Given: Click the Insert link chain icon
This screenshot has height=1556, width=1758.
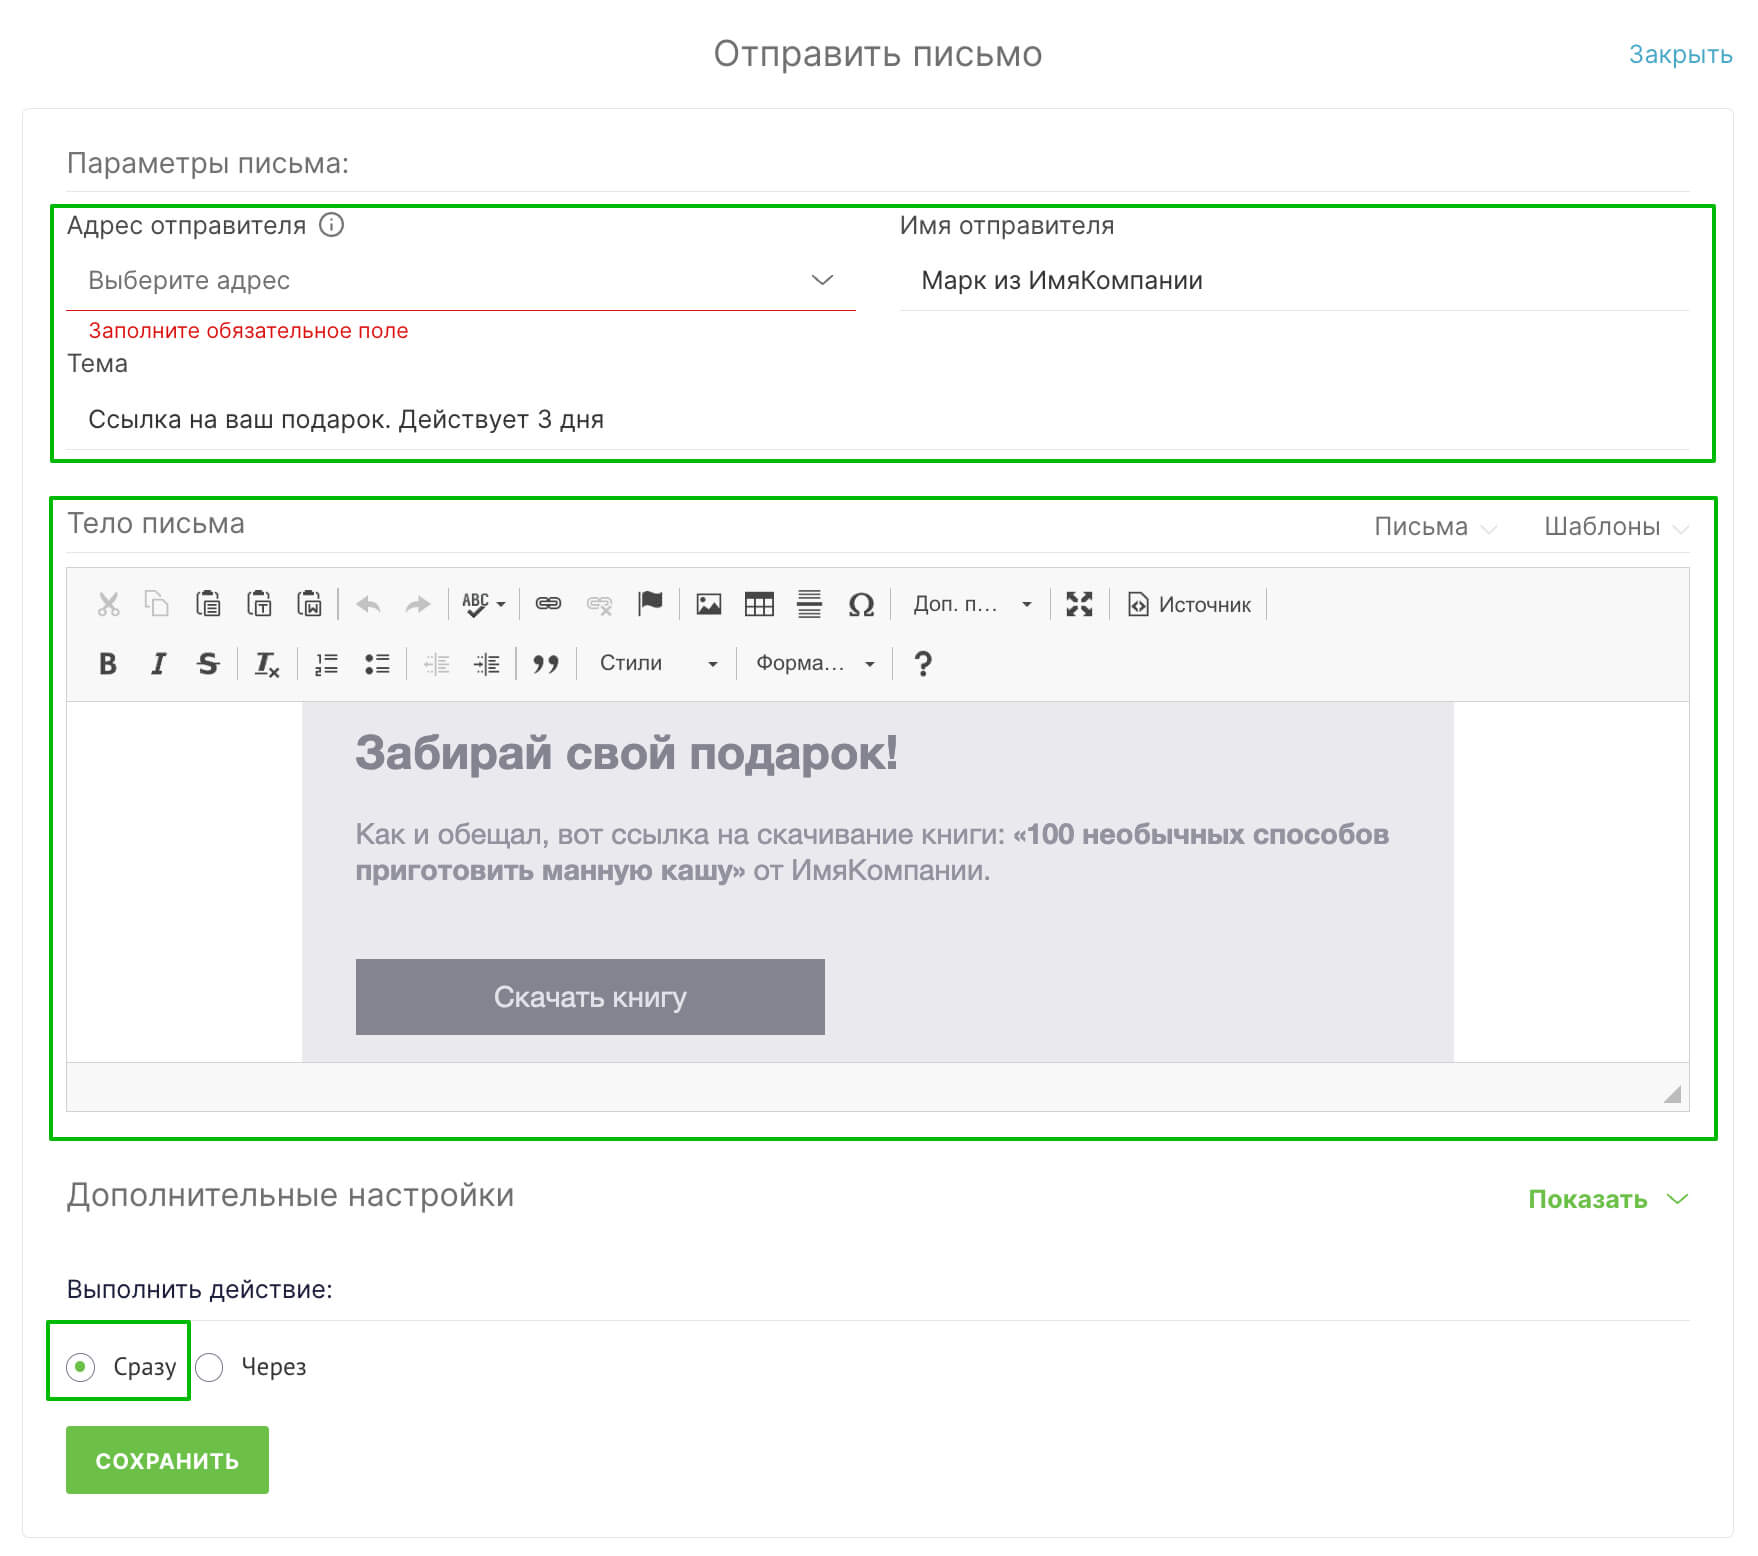Looking at the screenshot, I should pos(548,604).
